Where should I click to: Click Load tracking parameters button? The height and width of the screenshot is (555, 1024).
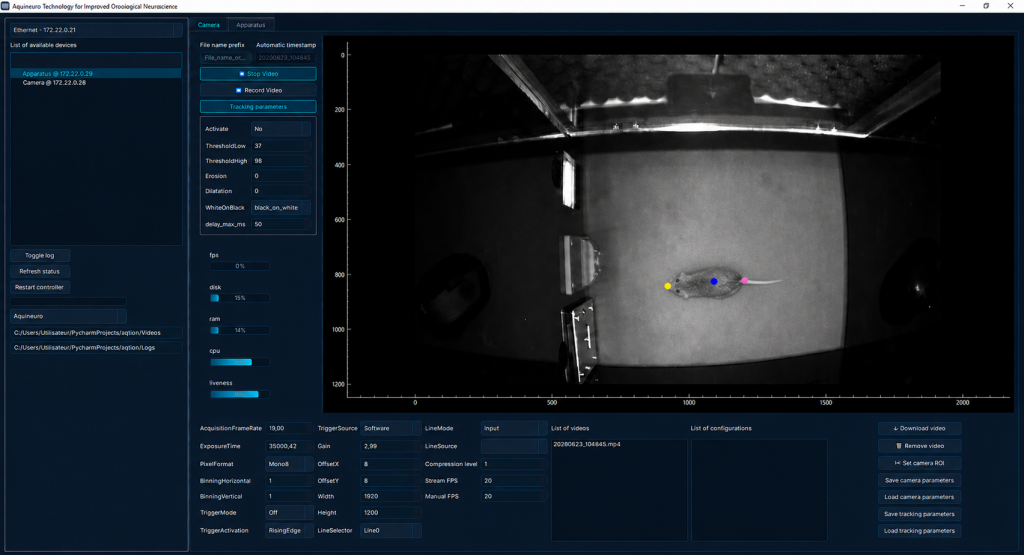point(920,531)
